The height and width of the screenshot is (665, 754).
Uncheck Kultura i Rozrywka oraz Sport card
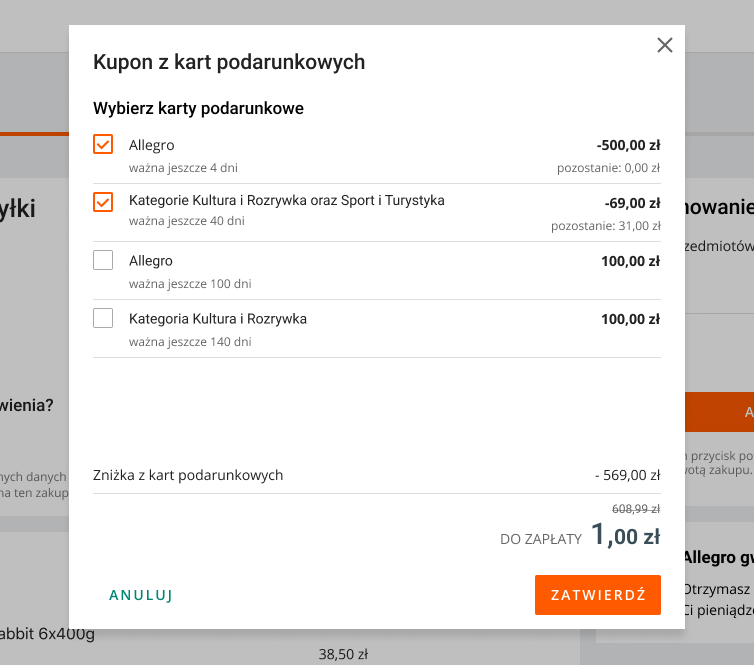click(x=103, y=202)
